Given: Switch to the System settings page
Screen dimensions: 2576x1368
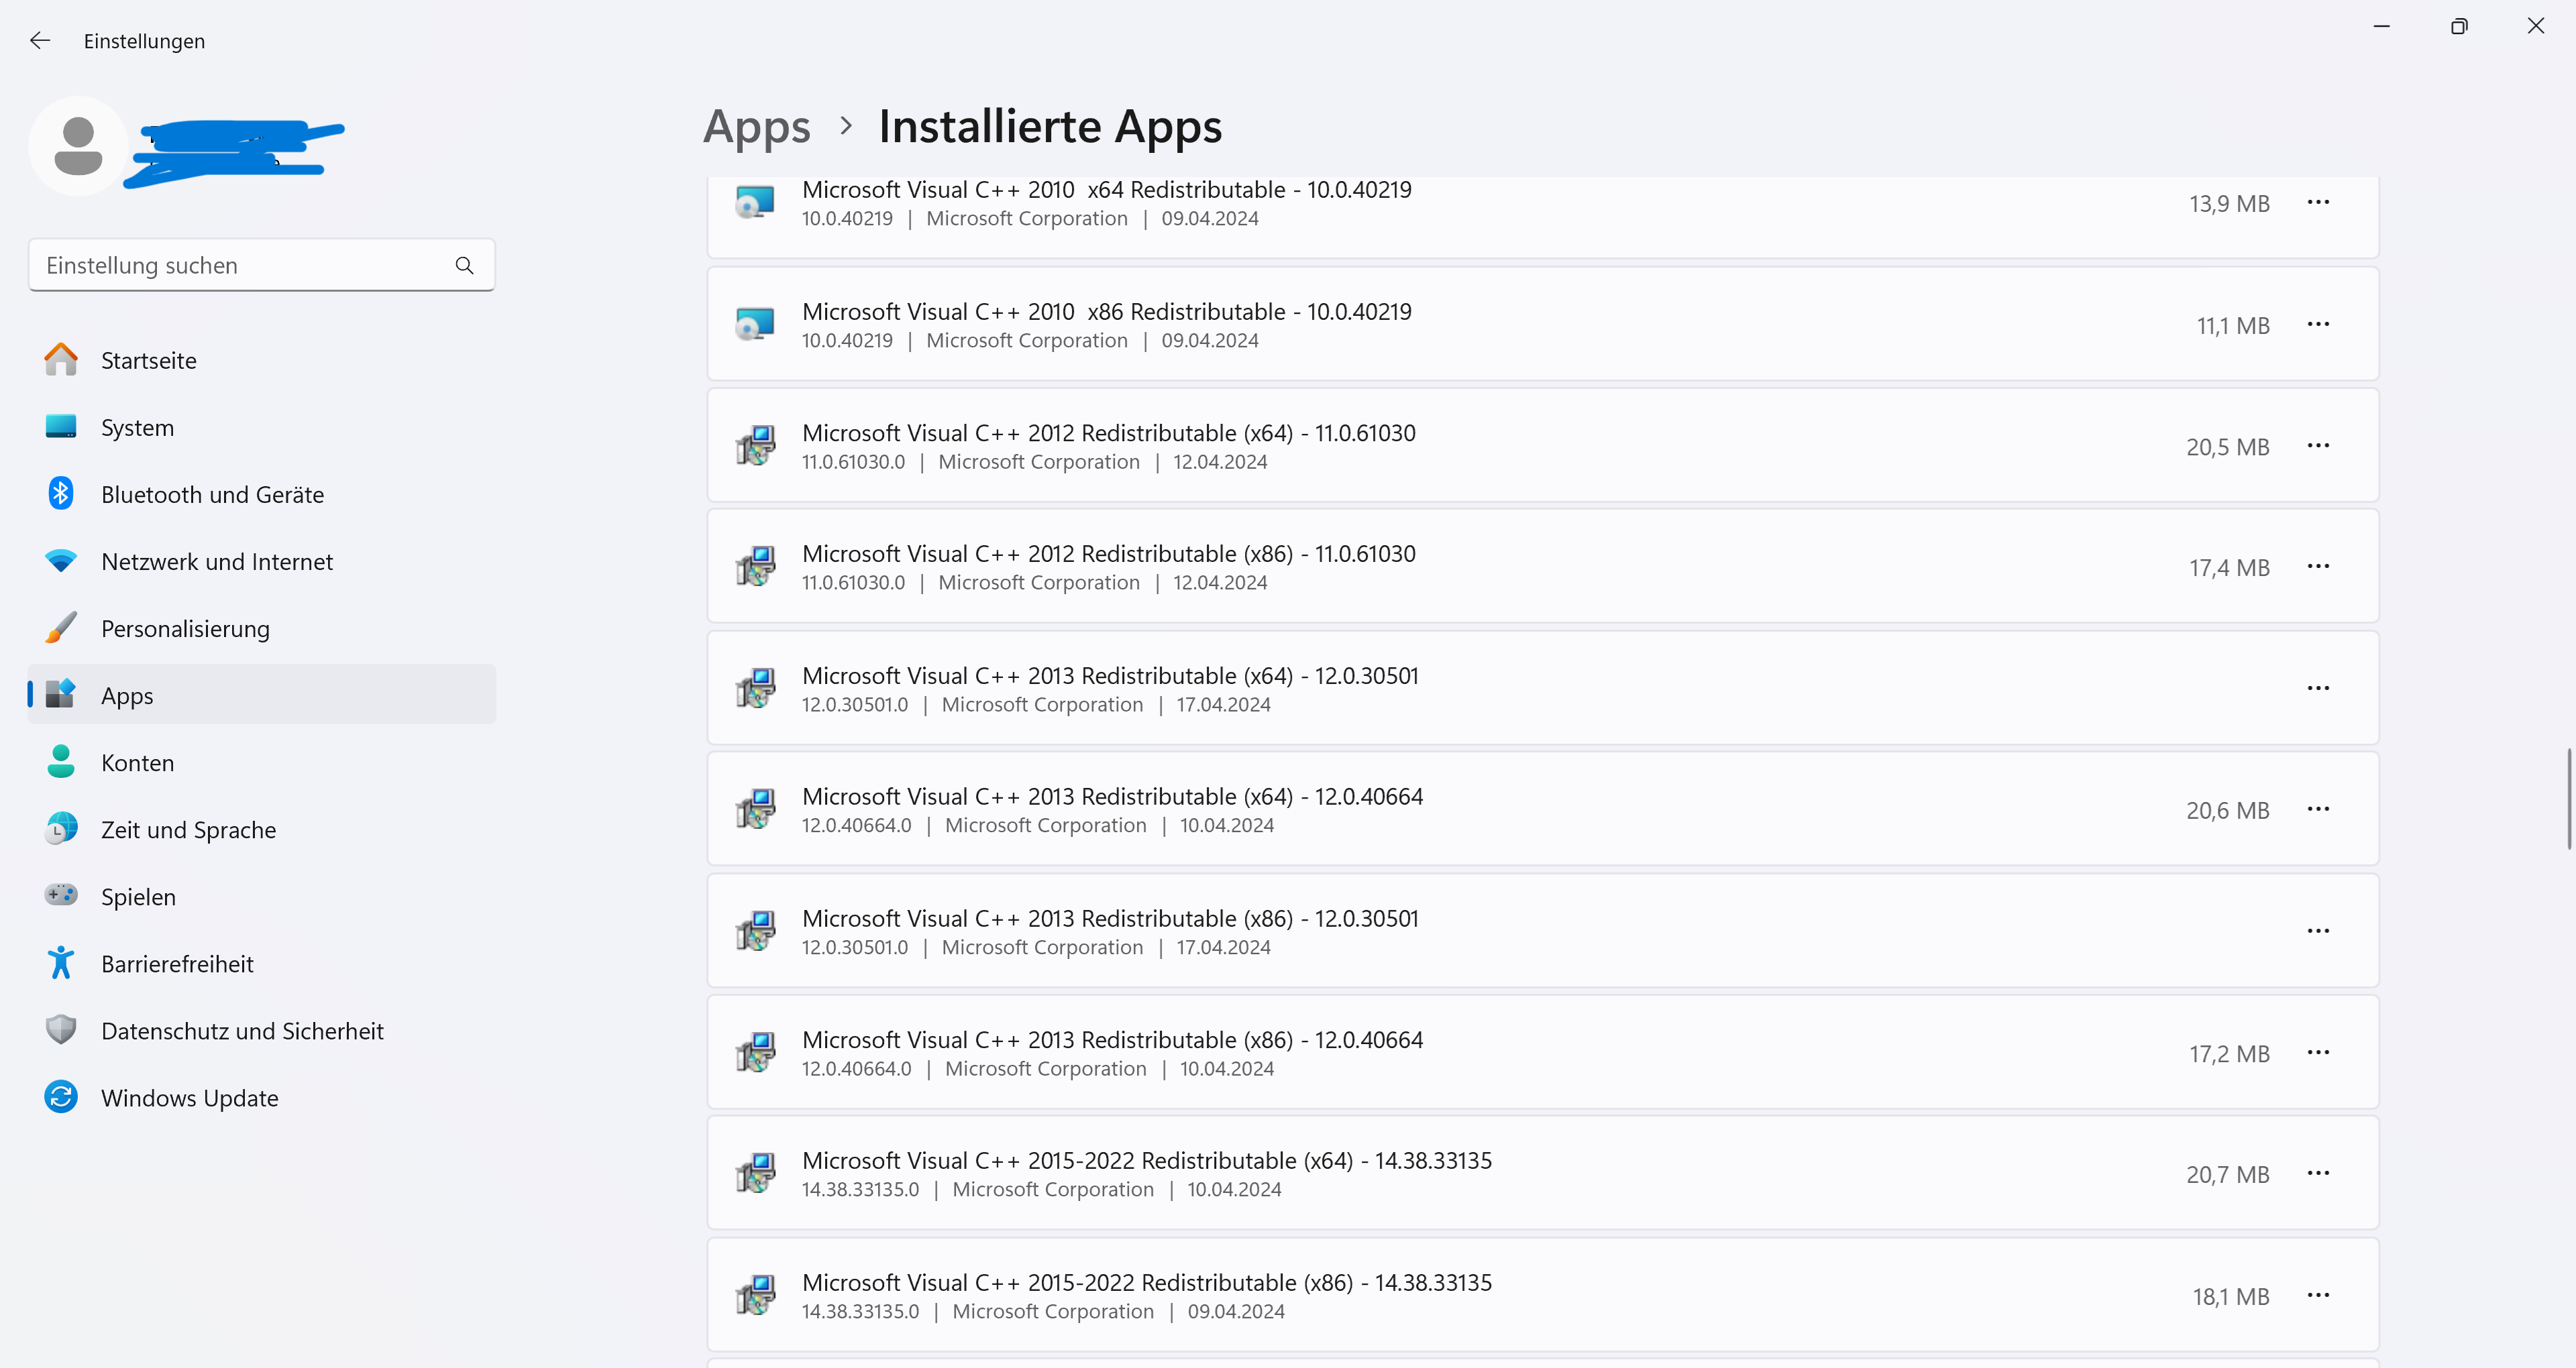Looking at the screenshot, I should tap(137, 427).
